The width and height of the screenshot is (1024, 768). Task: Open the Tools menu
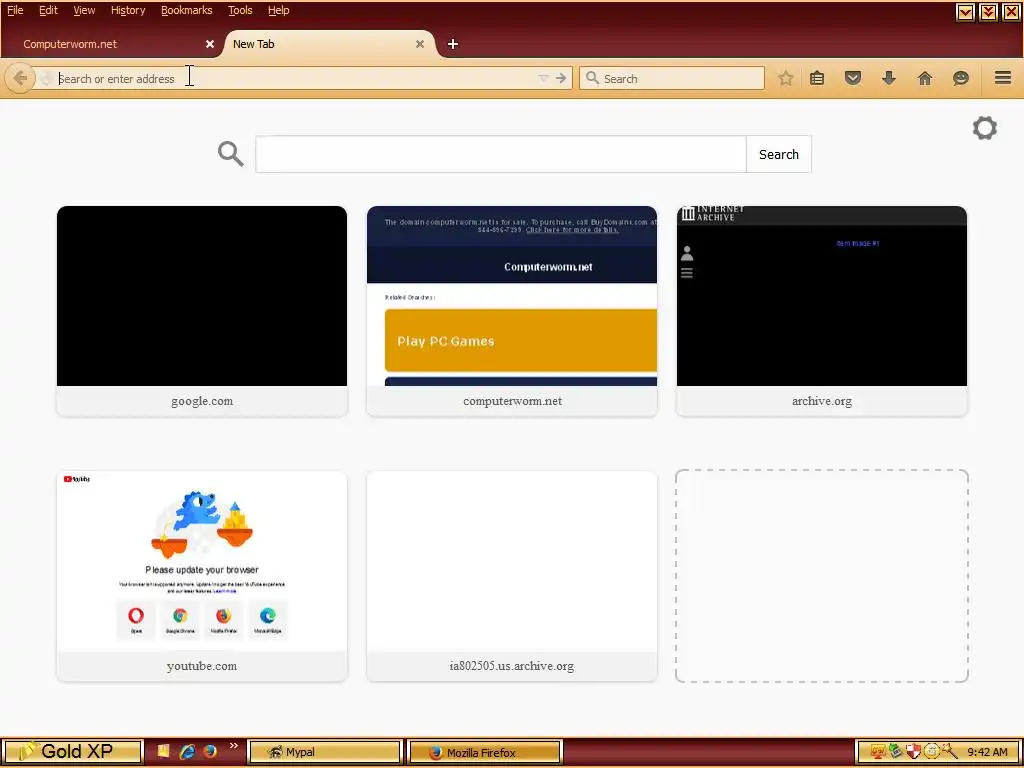[240, 10]
